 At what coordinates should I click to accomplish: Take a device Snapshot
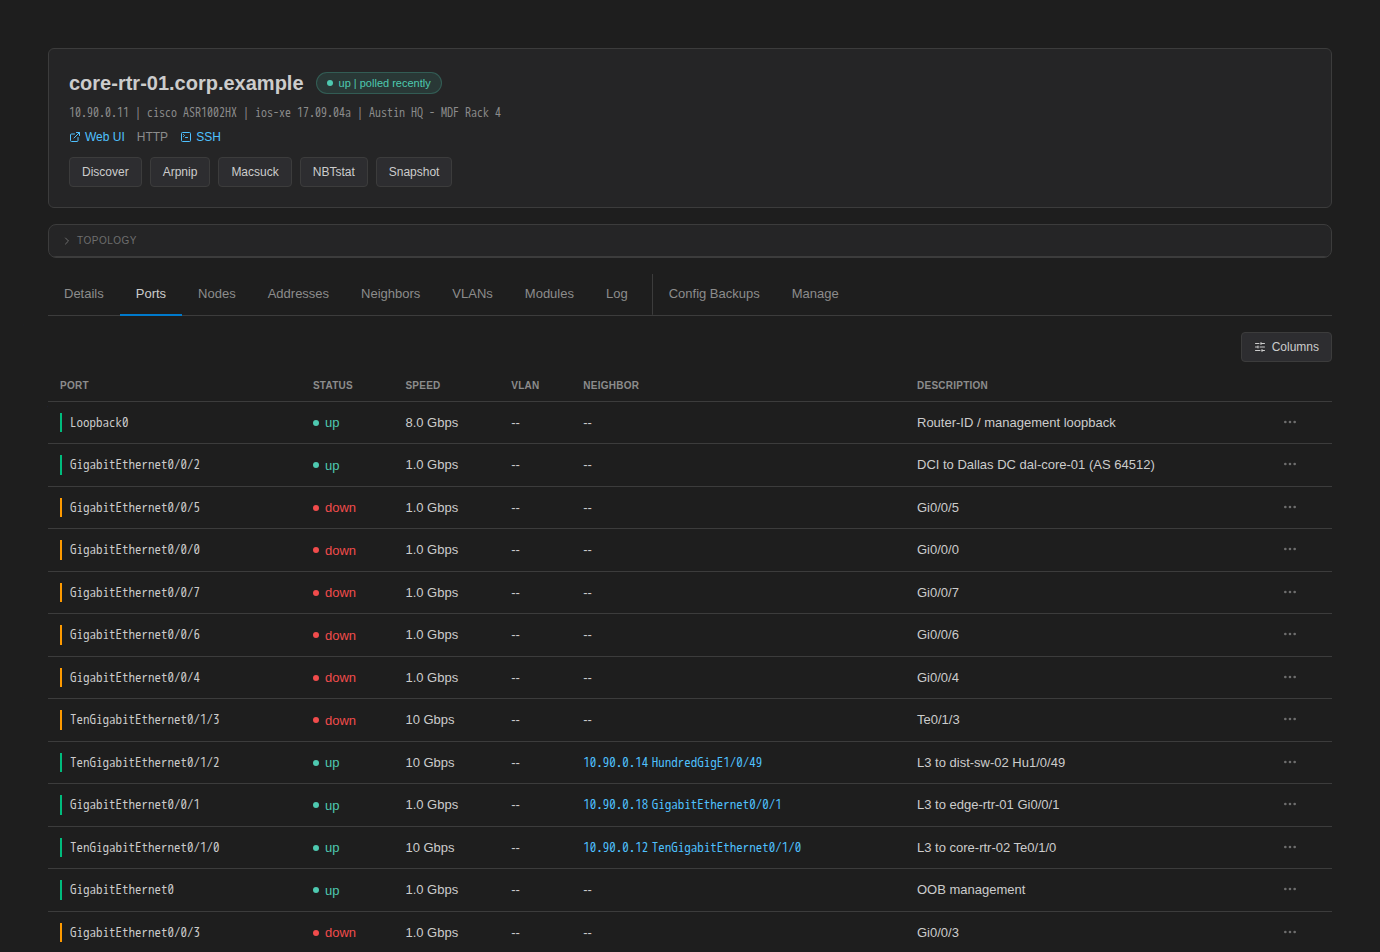point(414,172)
